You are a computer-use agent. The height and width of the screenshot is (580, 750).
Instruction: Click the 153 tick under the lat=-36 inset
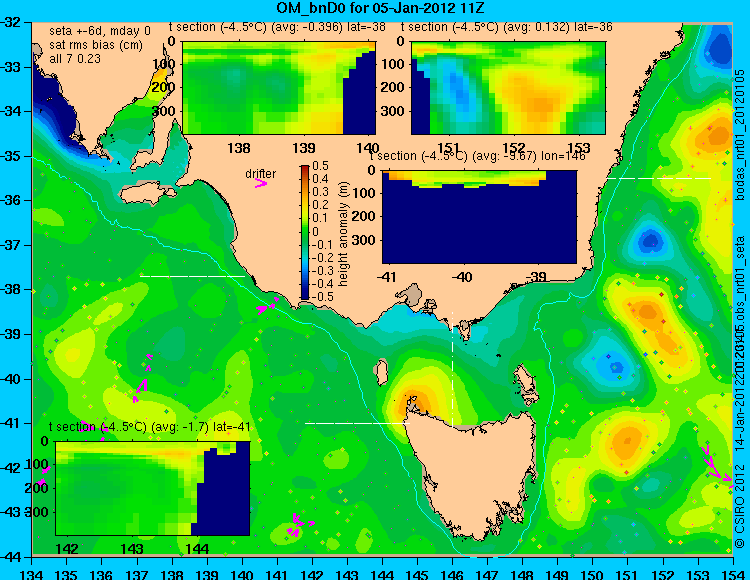click(579, 148)
